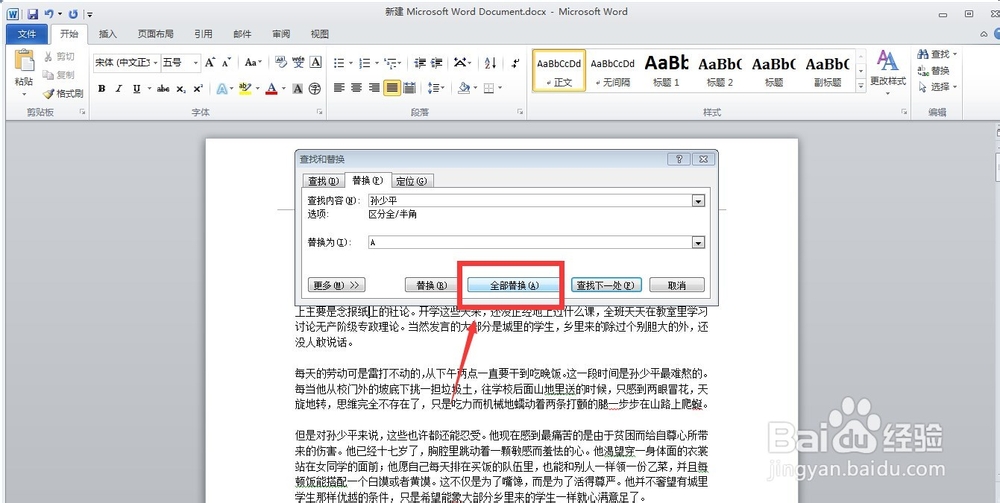Click into the 查找内容 input field

pos(531,201)
